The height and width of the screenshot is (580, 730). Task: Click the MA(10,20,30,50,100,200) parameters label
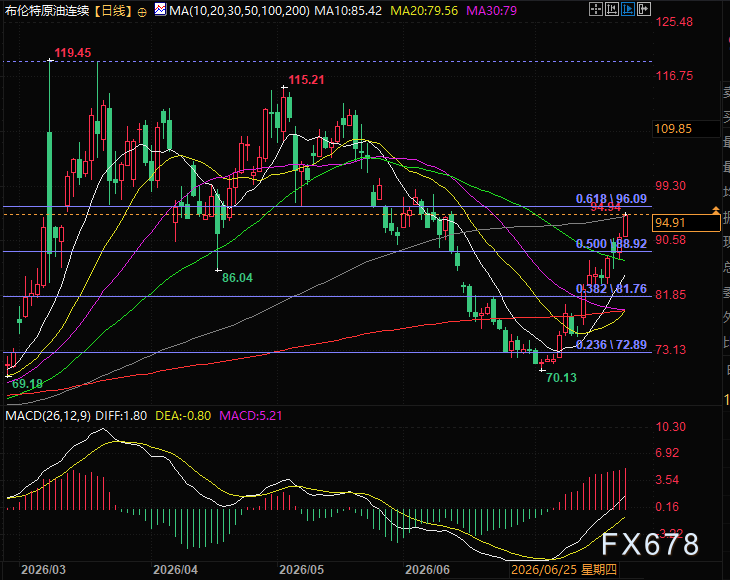[x=239, y=10]
